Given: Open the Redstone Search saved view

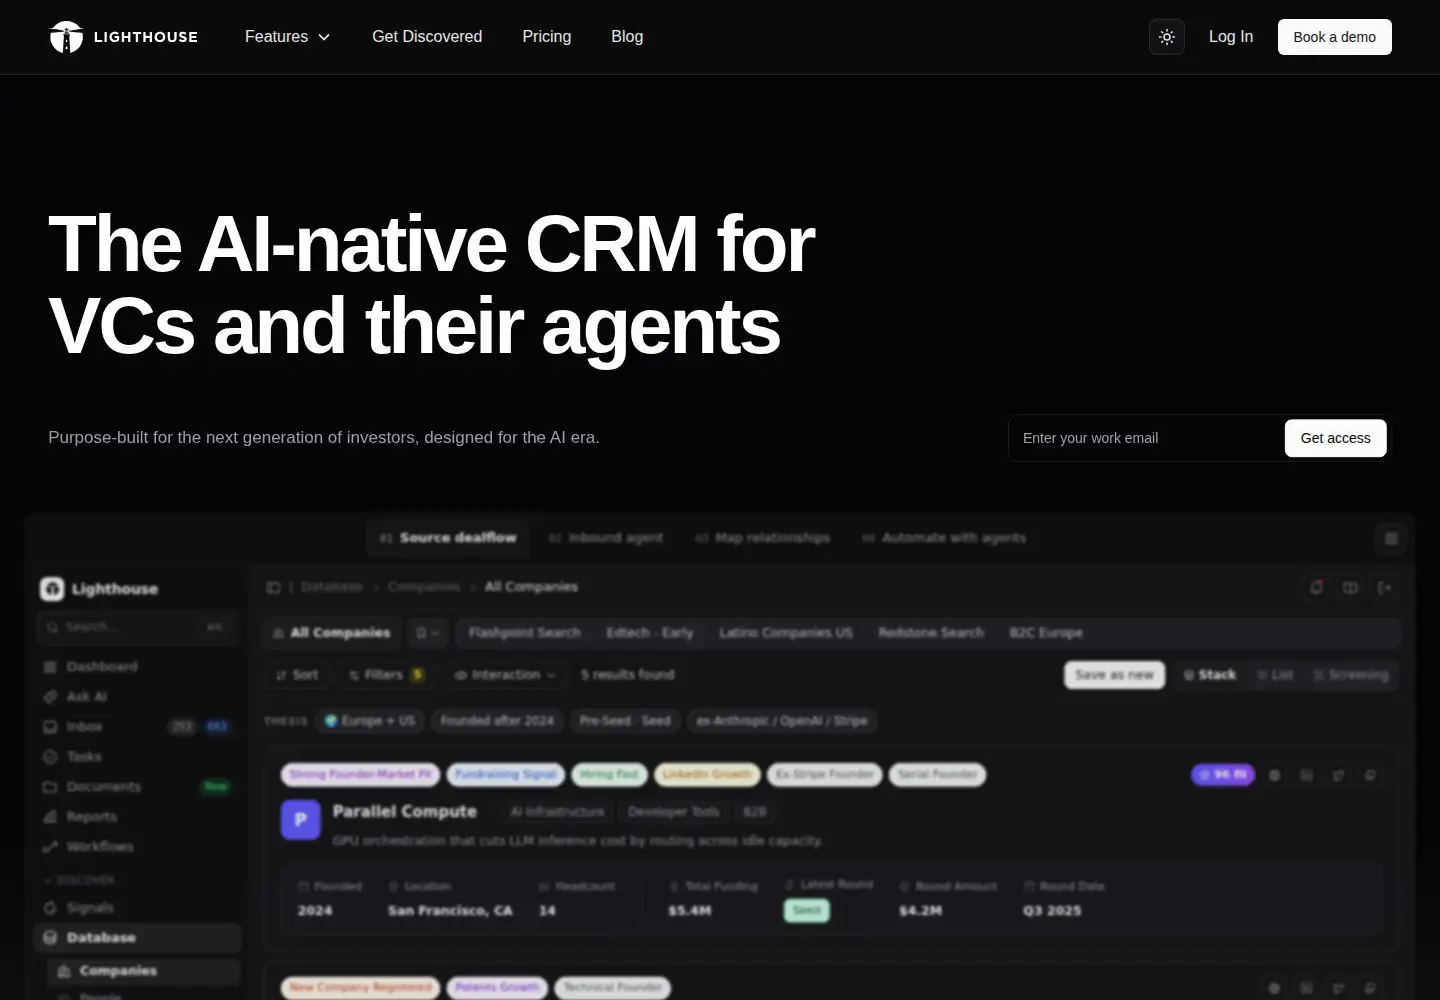Looking at the screenshot, I should (931, 633).
